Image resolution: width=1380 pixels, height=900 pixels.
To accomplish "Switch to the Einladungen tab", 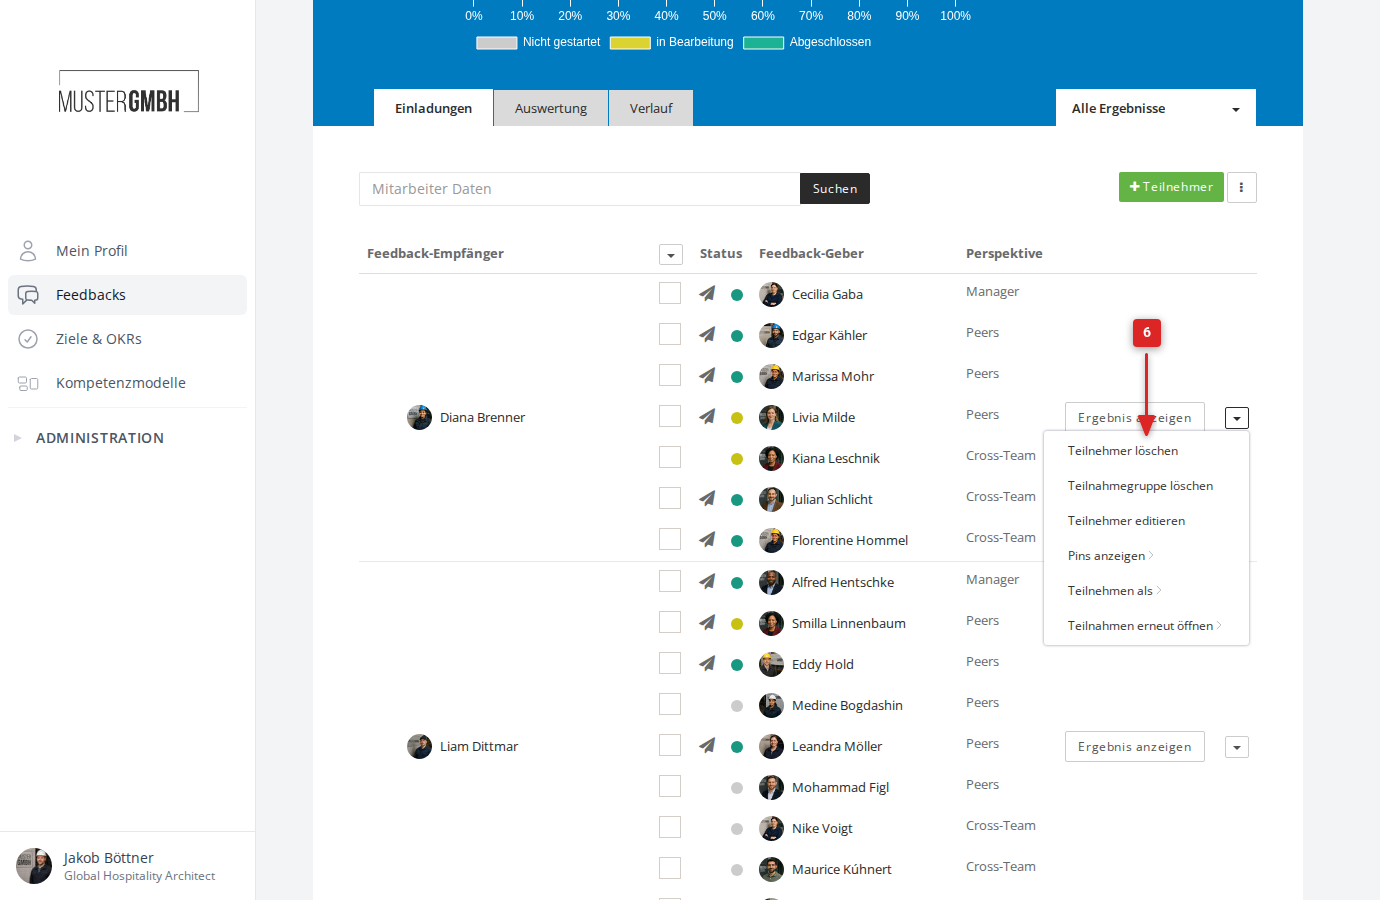I will pos(433,108).
